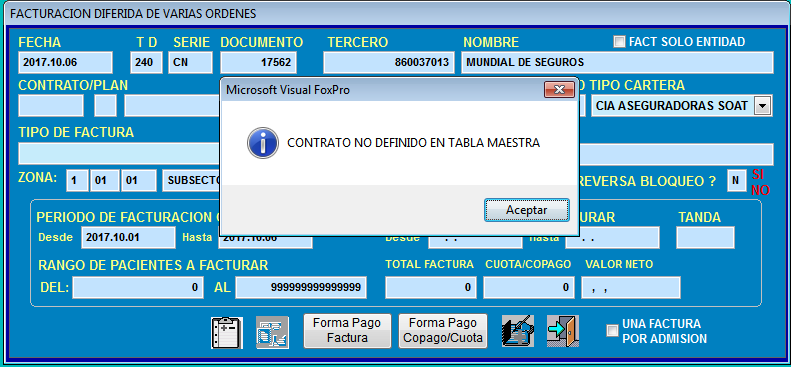Click the exit door icon
791x367 pixels.
563,331
